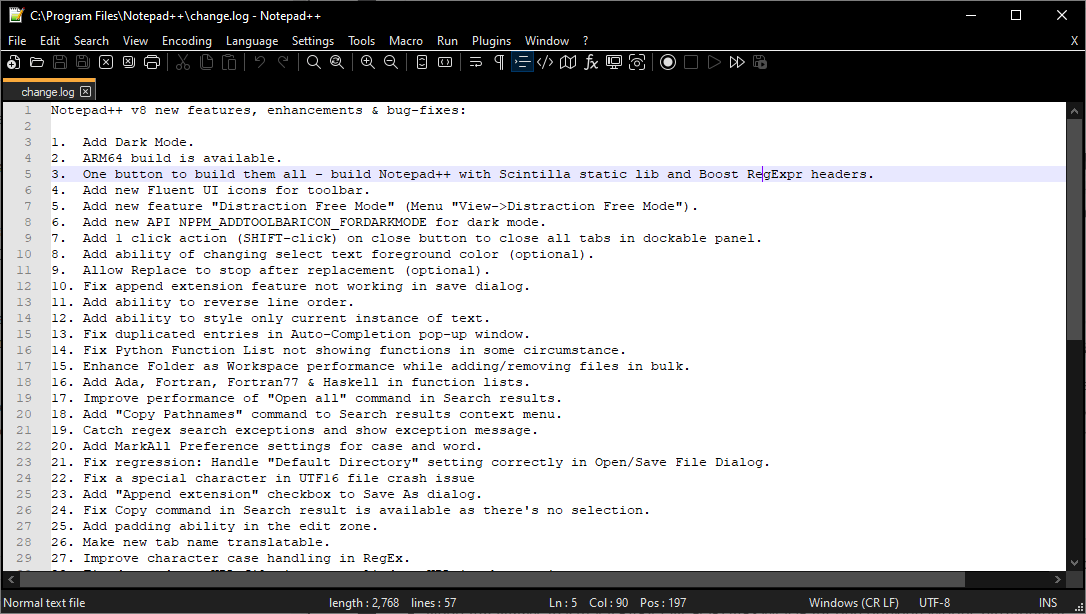Open the Edit menu
Screen dimensions: 1086x614
point(50,41)
